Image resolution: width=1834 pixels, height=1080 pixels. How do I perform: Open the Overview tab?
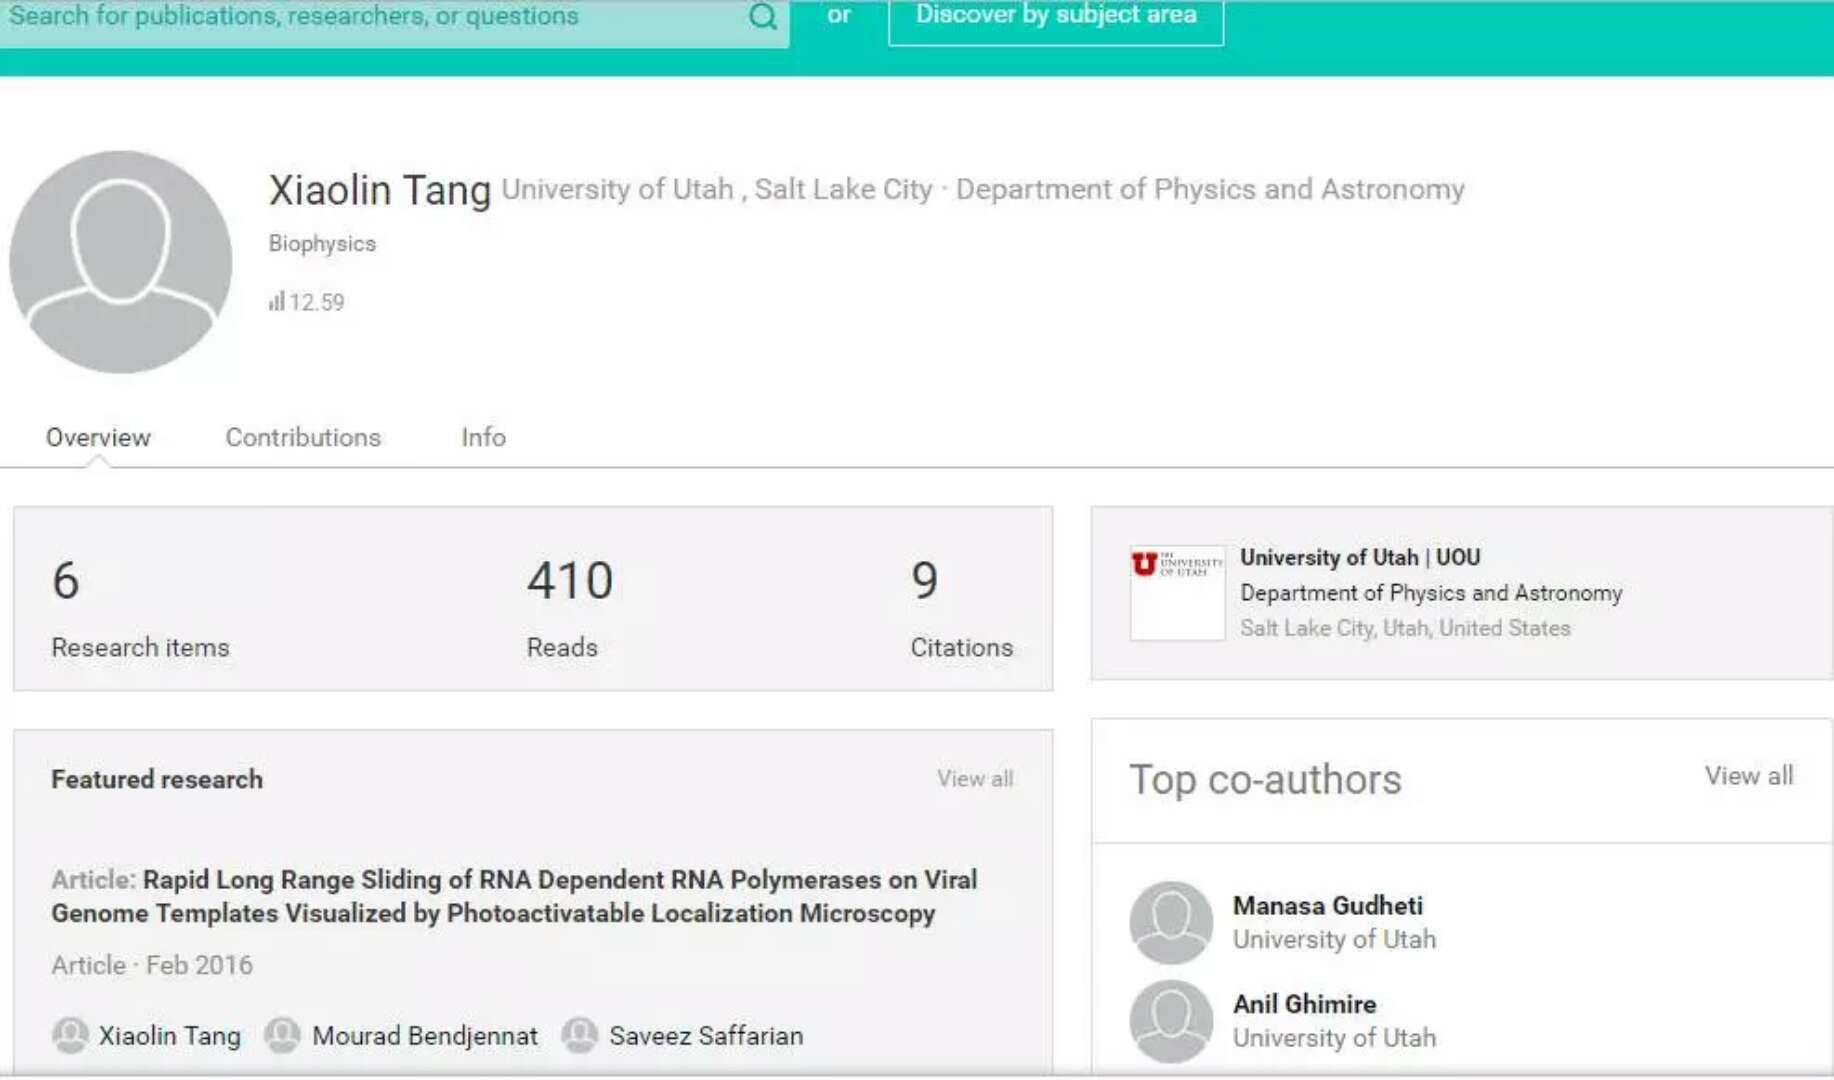(98, 437)
